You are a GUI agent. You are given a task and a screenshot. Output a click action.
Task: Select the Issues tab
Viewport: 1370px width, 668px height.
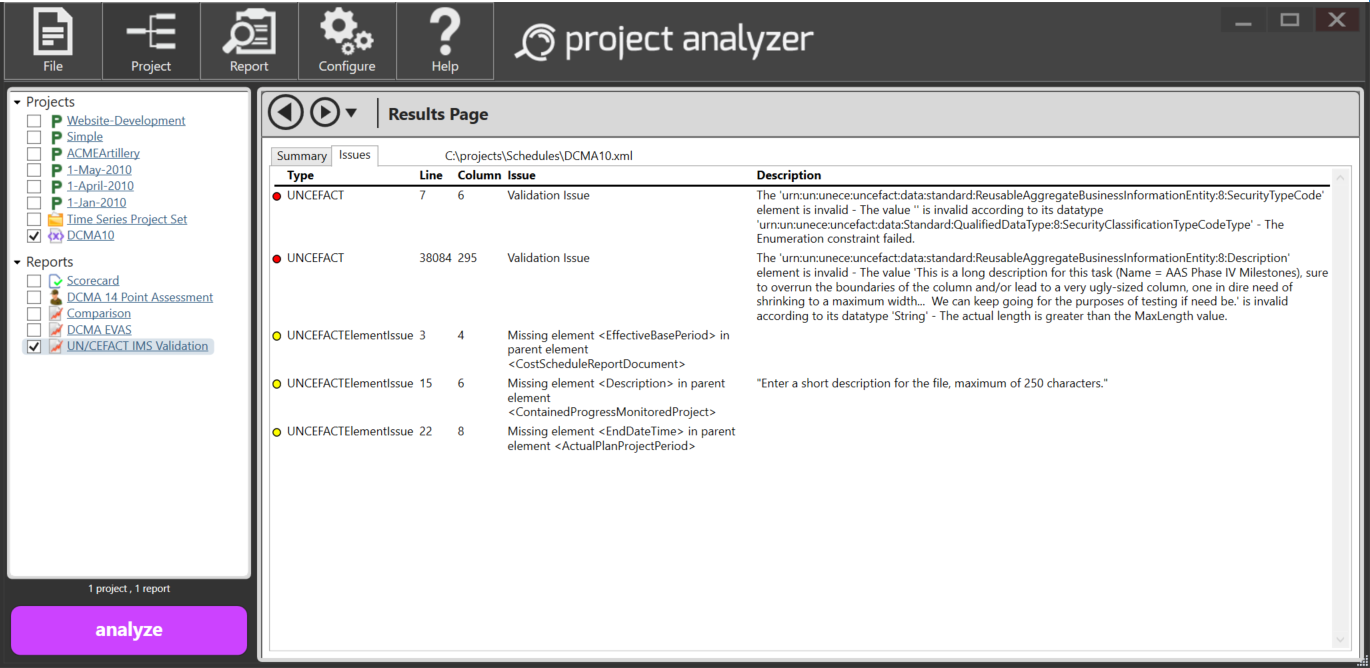(354, 155)
